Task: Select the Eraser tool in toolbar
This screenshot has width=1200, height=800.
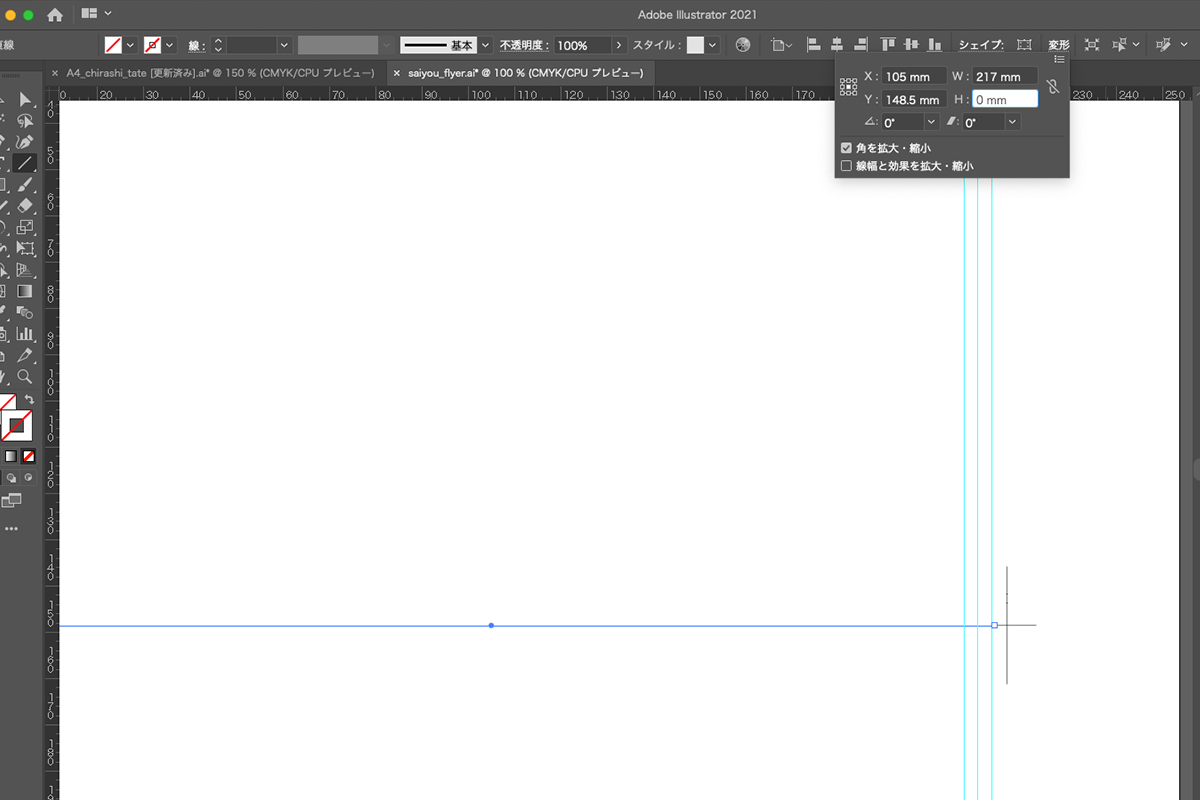Action: 25,206
